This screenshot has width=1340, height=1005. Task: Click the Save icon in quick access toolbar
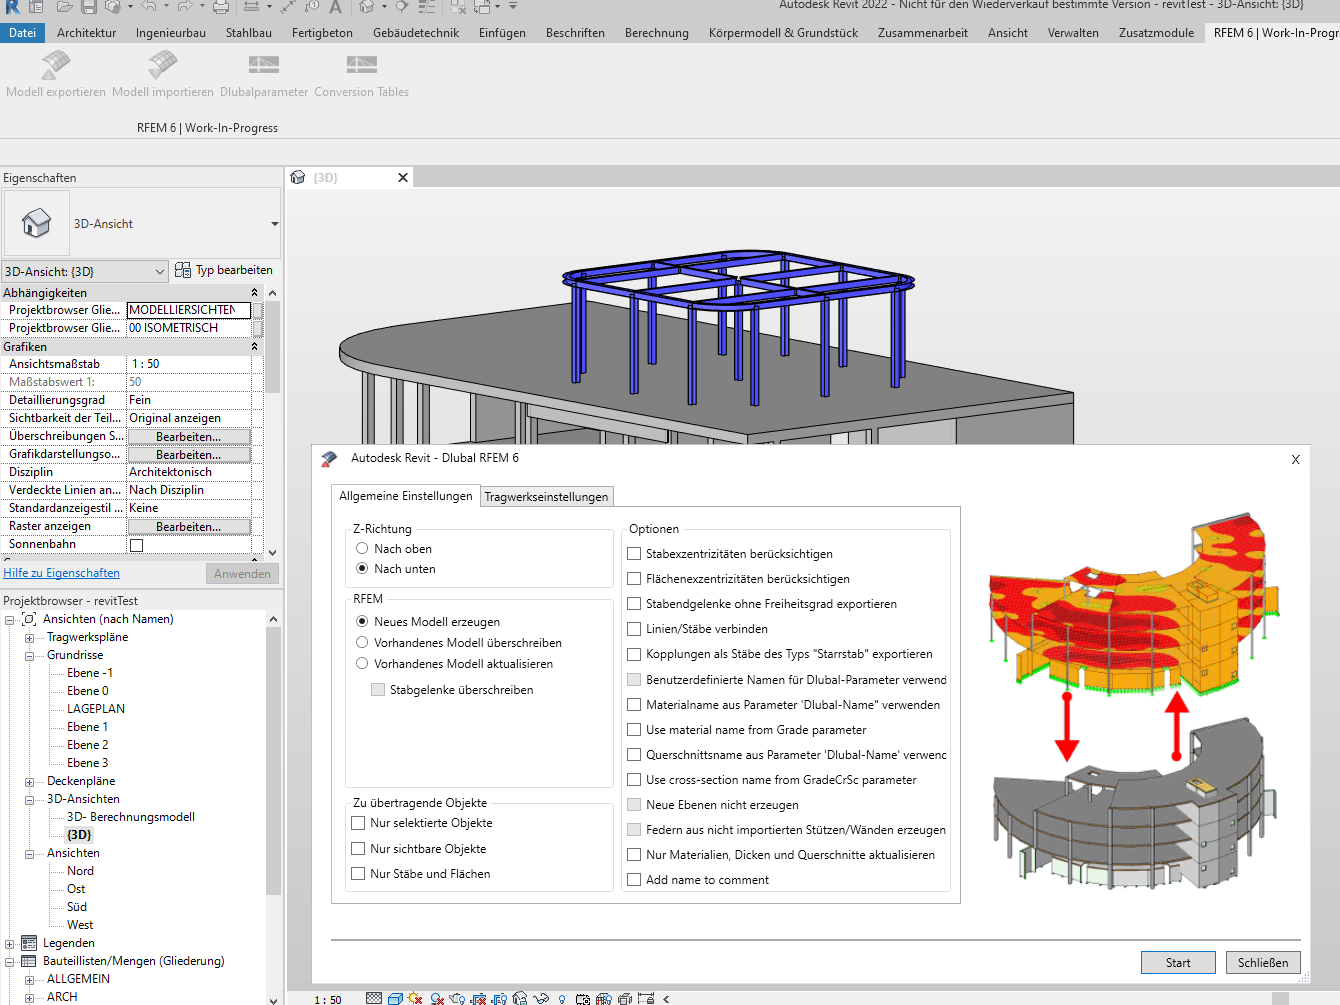[x=90, y=9]
